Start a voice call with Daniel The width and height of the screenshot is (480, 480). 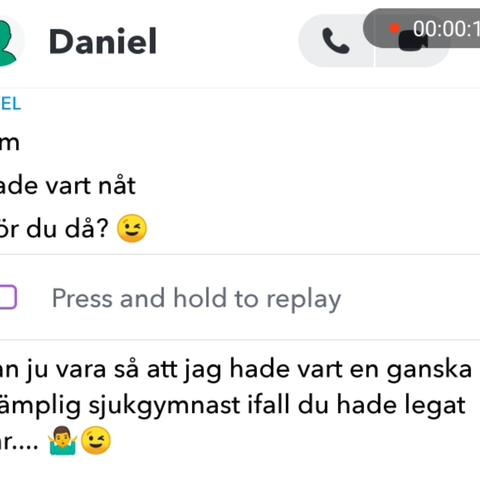336,41
